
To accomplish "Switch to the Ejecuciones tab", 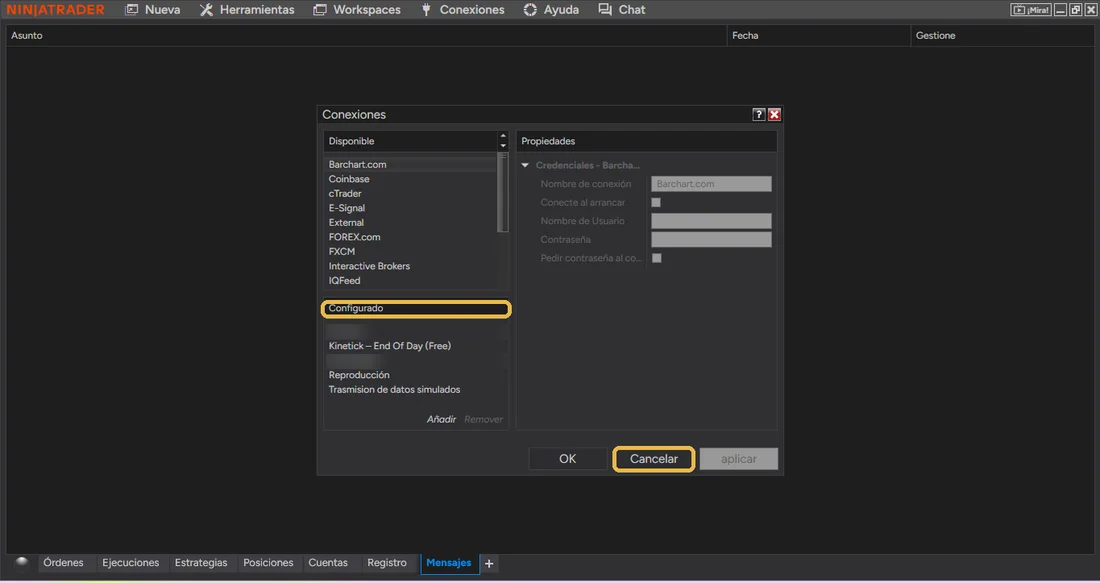I will (130, 563).
